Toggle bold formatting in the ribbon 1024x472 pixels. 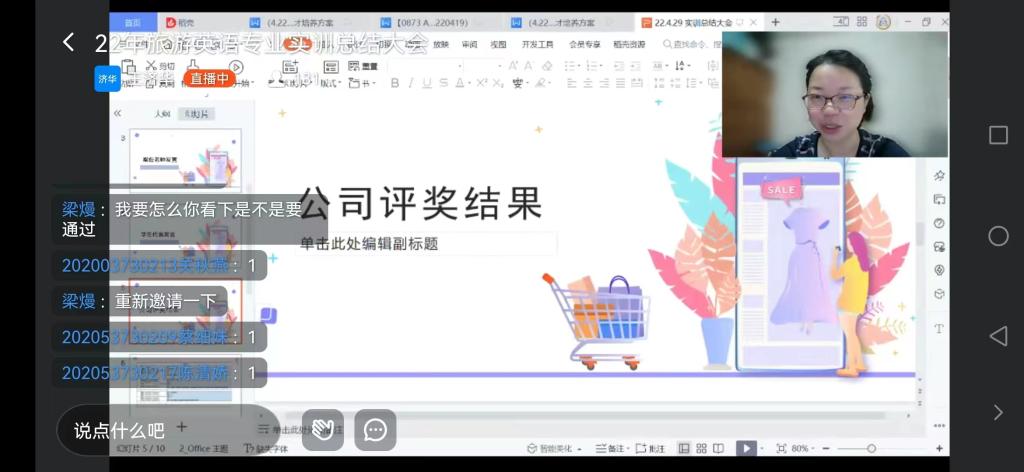(x=395, y=83)
